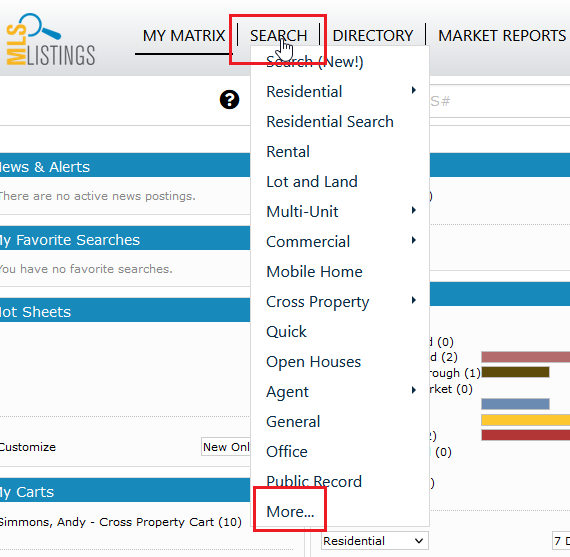The image size is (570, 557).
Task: Click the My Favorite Searches header
Action: click(x=125, y=238)
